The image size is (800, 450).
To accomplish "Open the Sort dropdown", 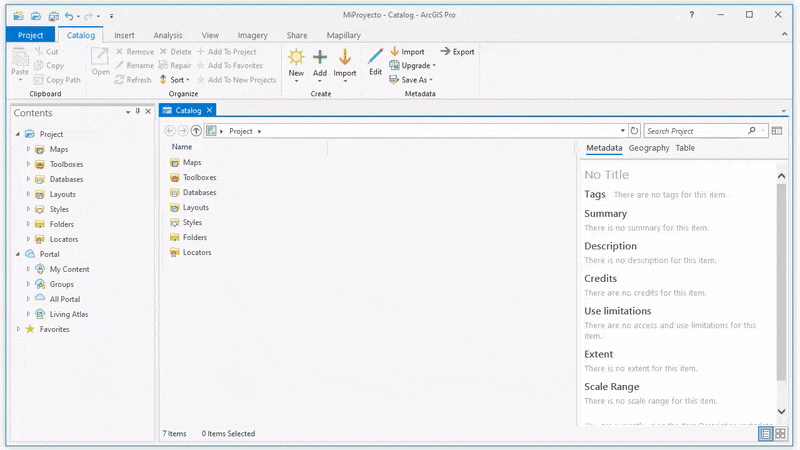I will [174, 80].
